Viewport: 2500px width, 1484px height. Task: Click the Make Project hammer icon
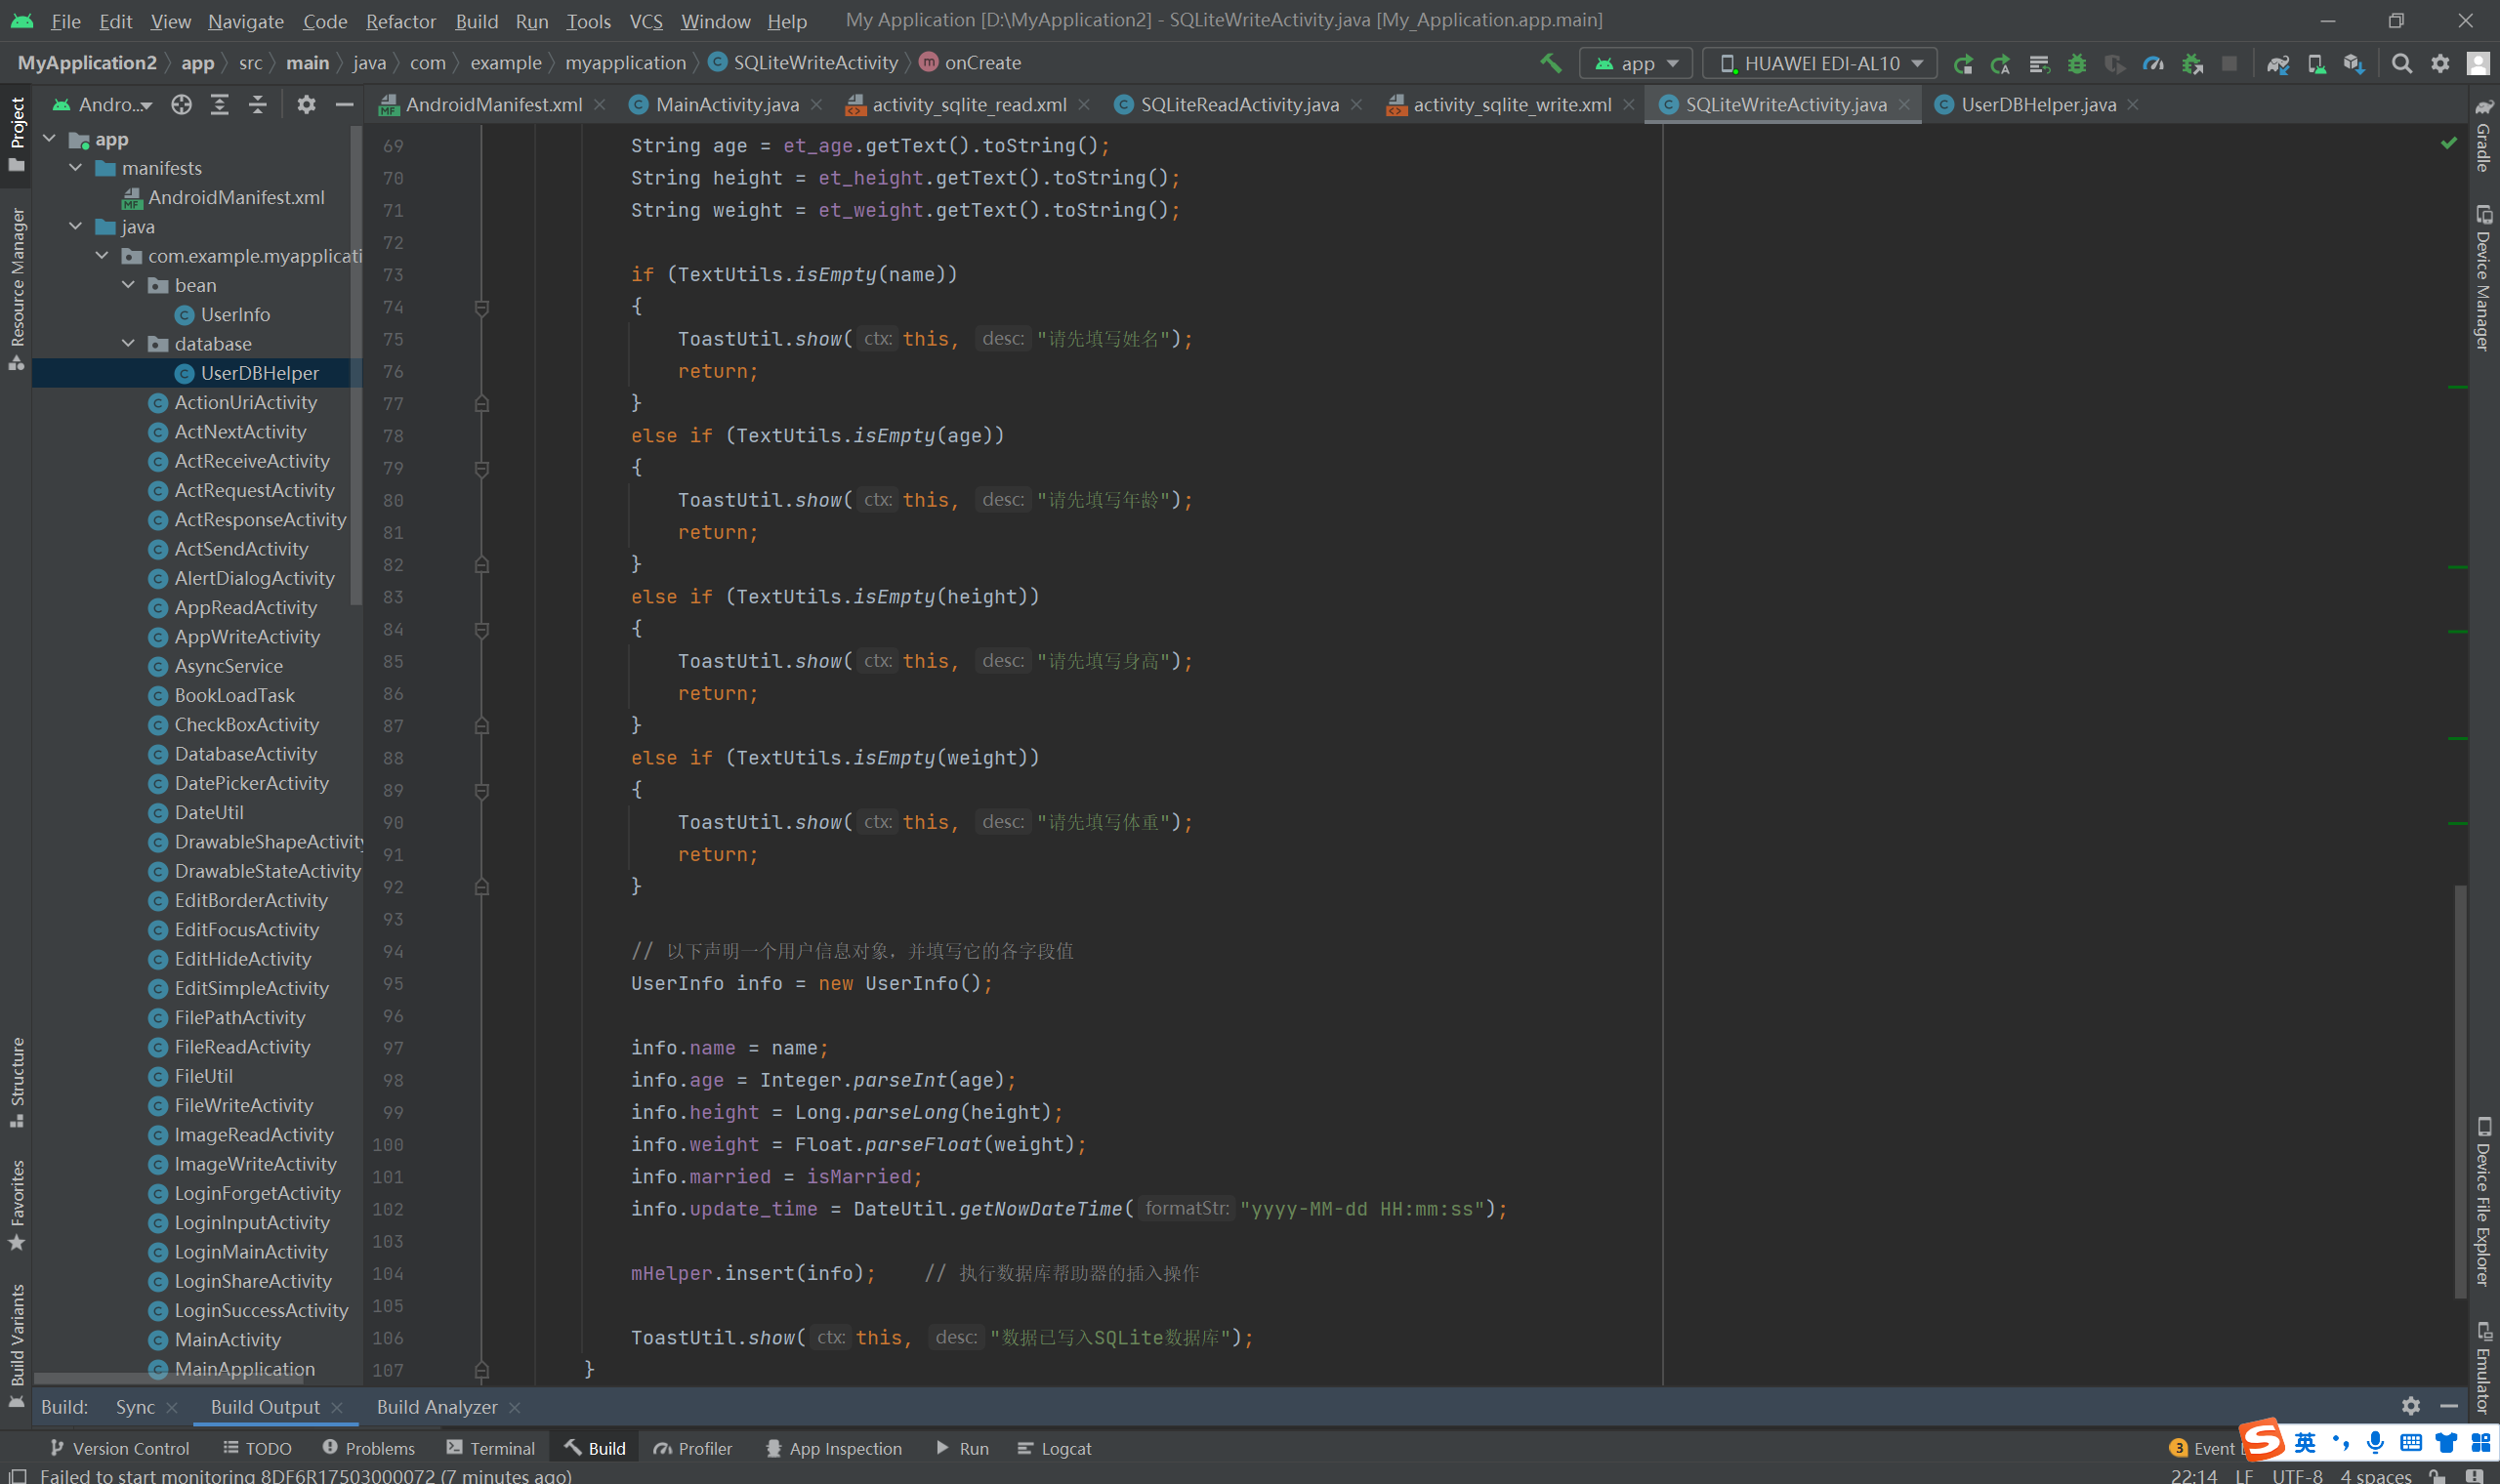click(x=1550, y=63)
